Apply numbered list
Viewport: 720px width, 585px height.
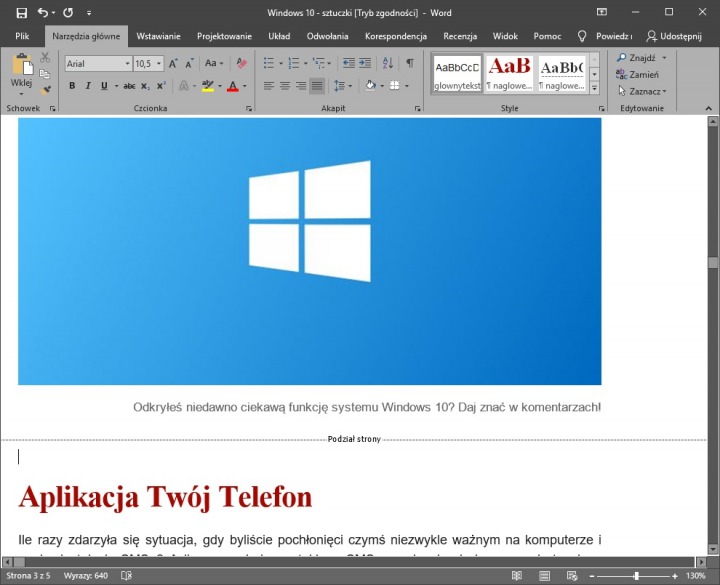pyautogui.click(x=293, y=63)
